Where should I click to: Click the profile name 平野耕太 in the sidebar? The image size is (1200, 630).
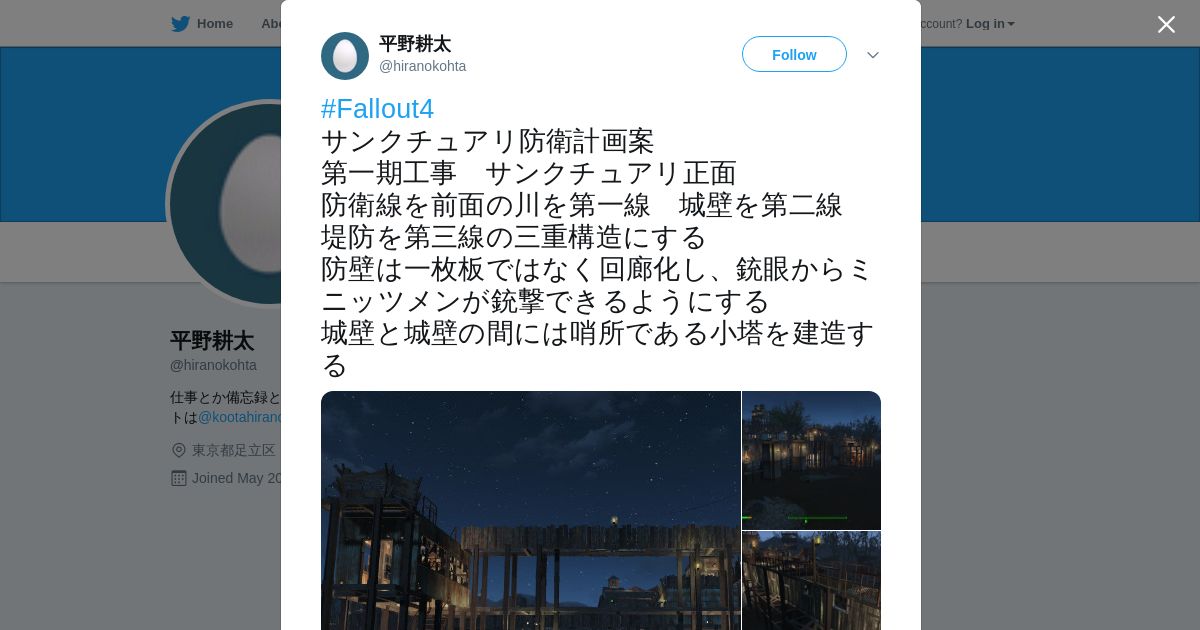click(x=212, y=341)
